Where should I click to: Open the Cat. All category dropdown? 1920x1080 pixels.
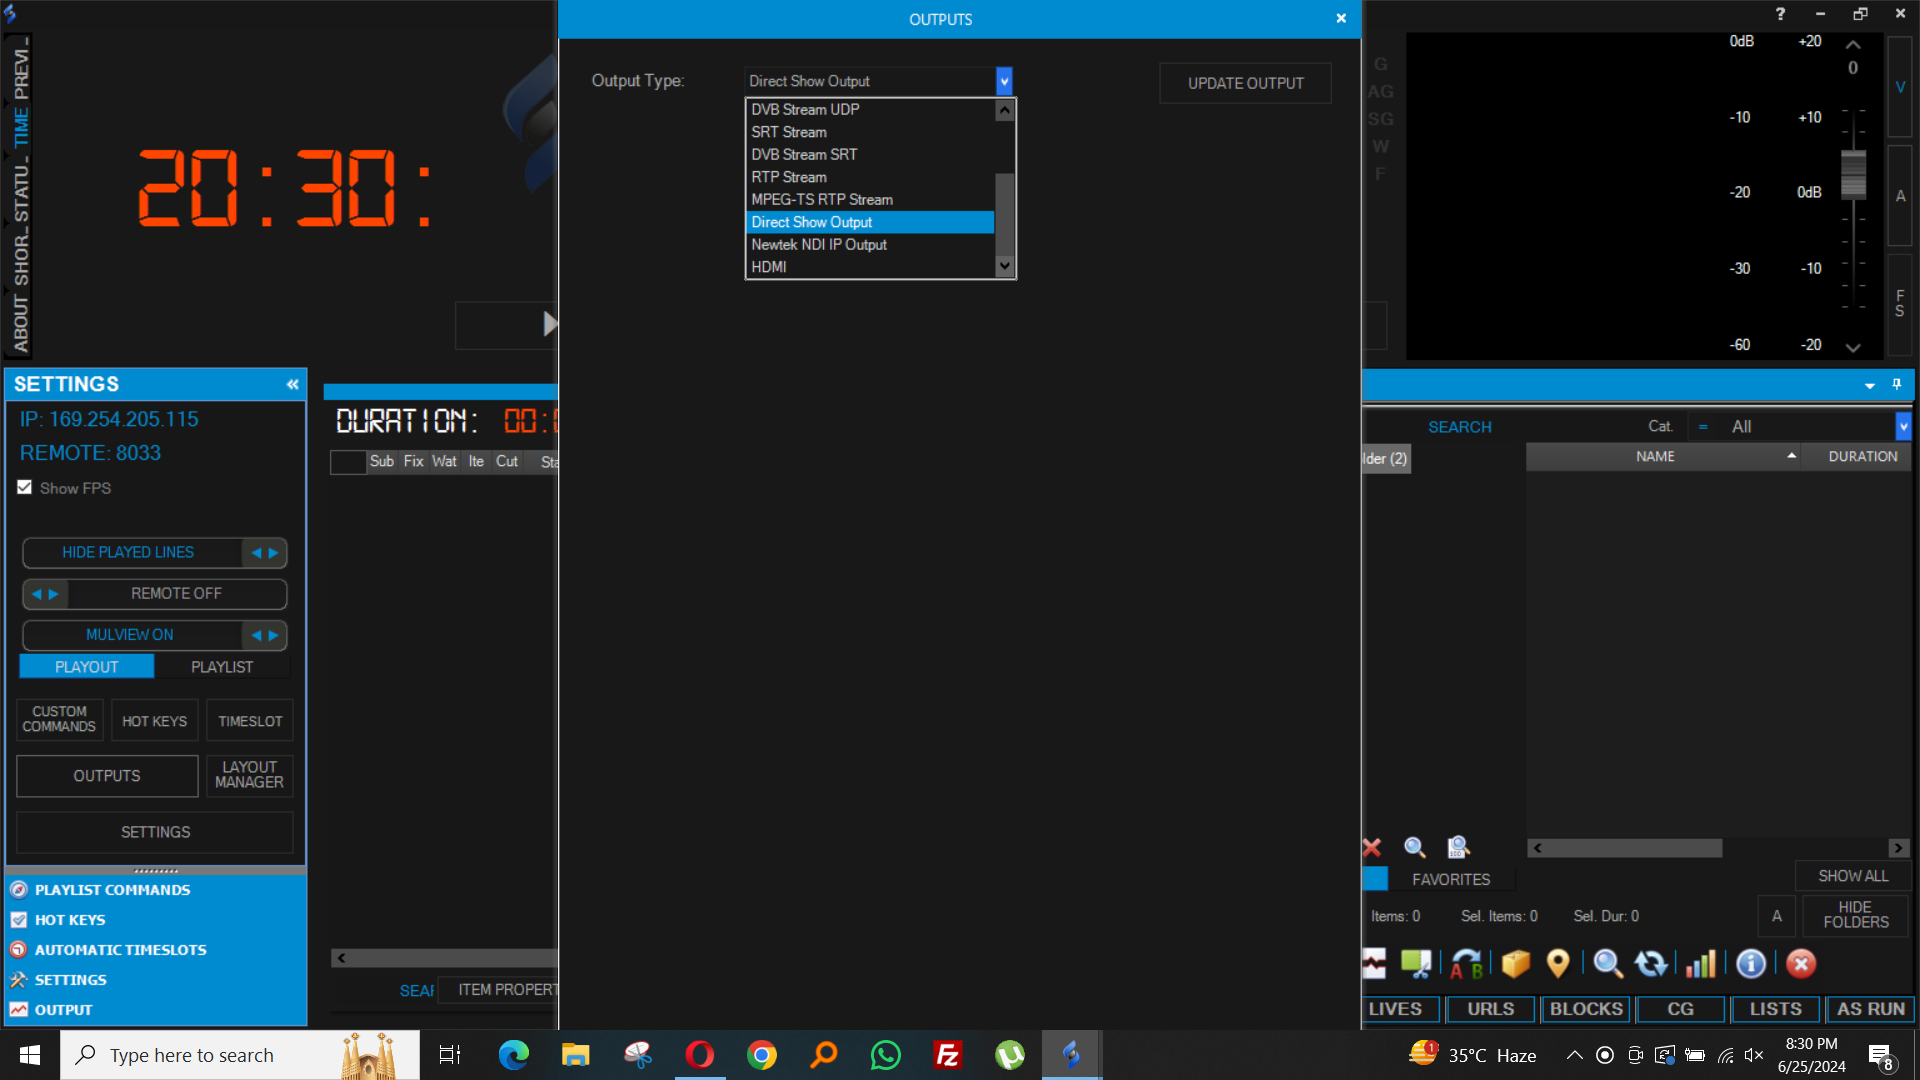point(1903,427)
